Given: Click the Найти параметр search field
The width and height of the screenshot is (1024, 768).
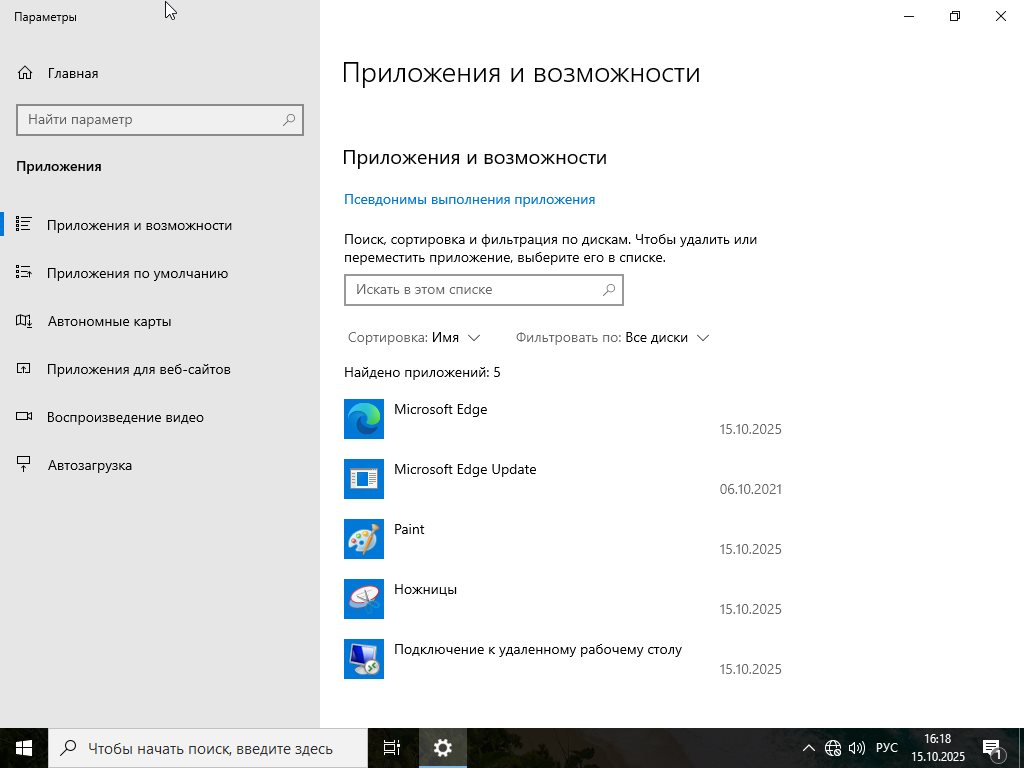Looking at the screenshot, I should tap(150, 120).
